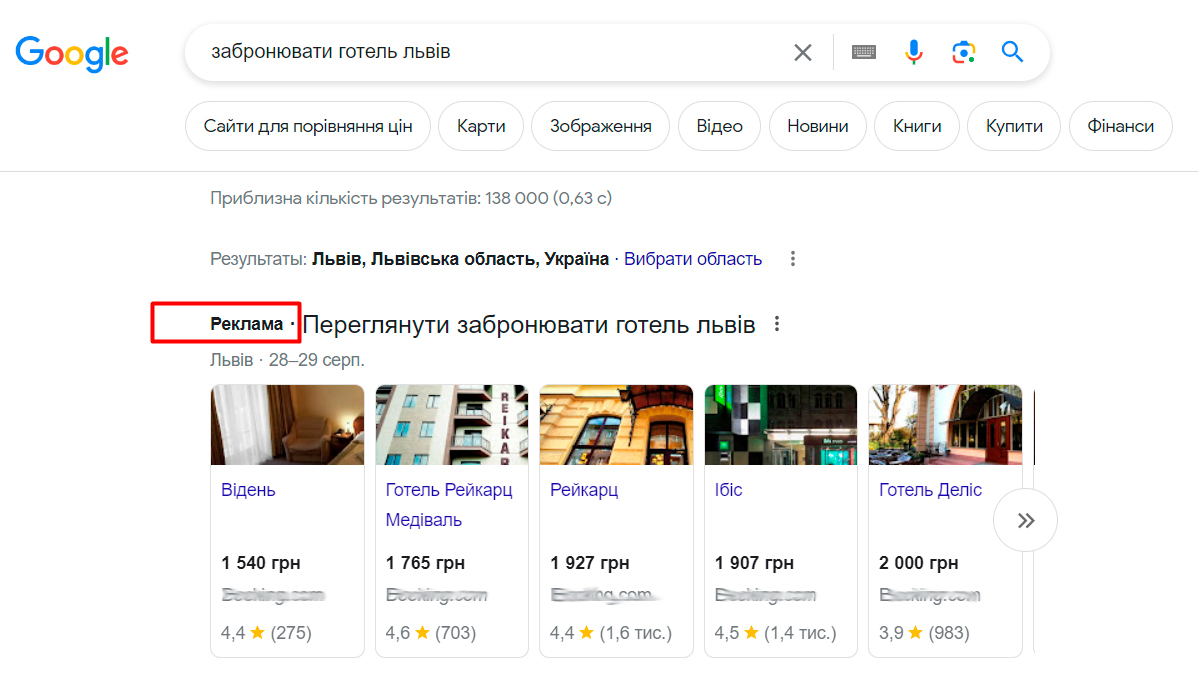1198x682 pixels.
Task: Click the Рейкарц hotel facade photo
Action: click(616, 425)
